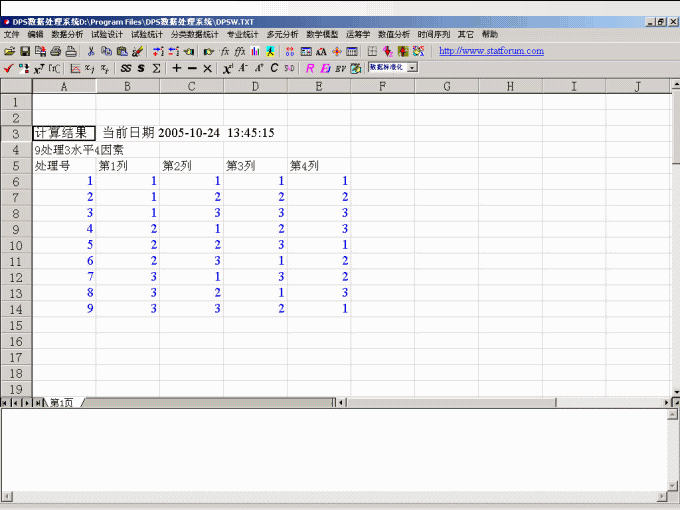
Task: Open the 试验设计 menu
Action: (106, 34)
